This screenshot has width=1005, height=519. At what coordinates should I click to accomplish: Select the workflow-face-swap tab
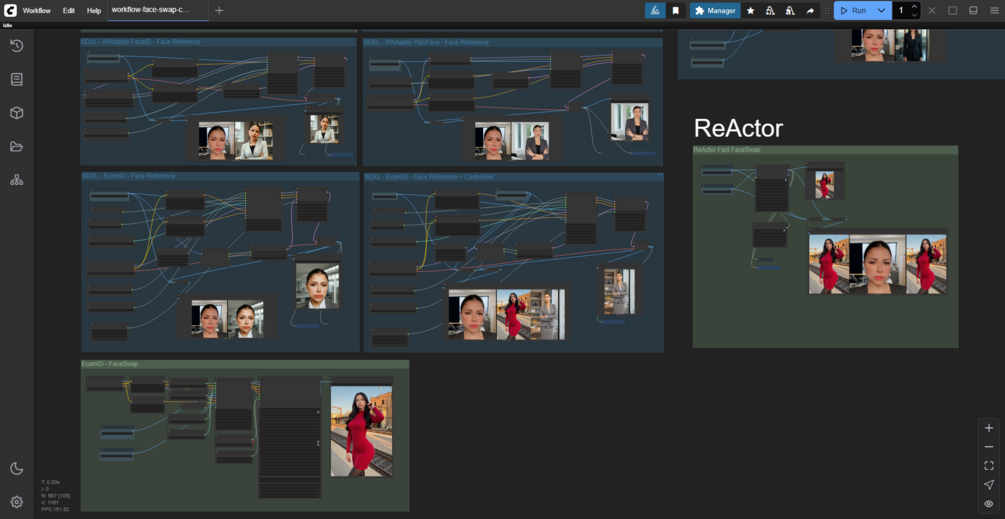[x=151, y=10]
